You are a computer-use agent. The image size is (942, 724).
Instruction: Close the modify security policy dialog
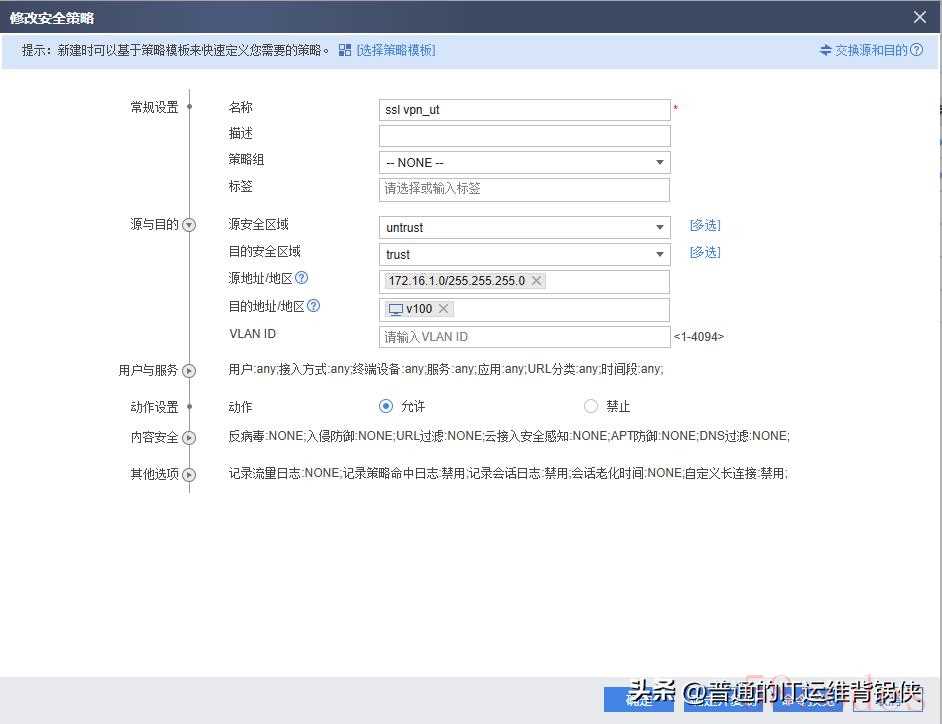click(920, 17)
